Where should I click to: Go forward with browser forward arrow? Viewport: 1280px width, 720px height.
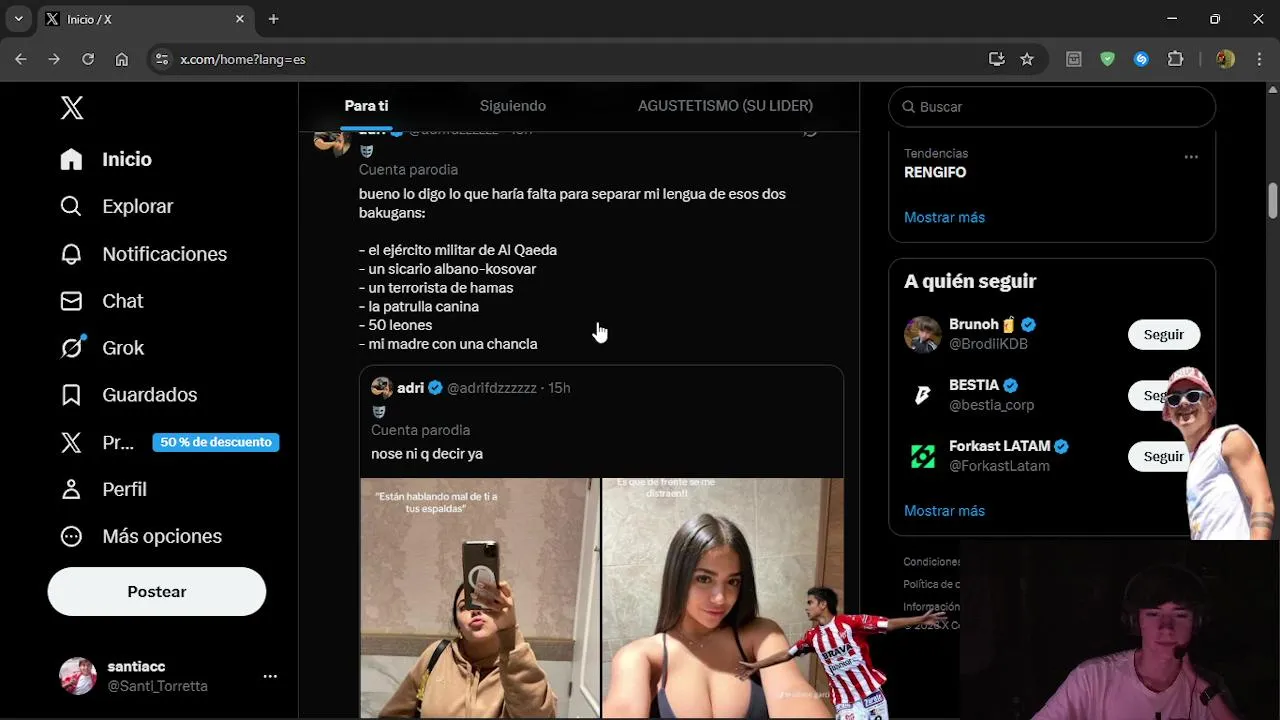click(54, 59)
